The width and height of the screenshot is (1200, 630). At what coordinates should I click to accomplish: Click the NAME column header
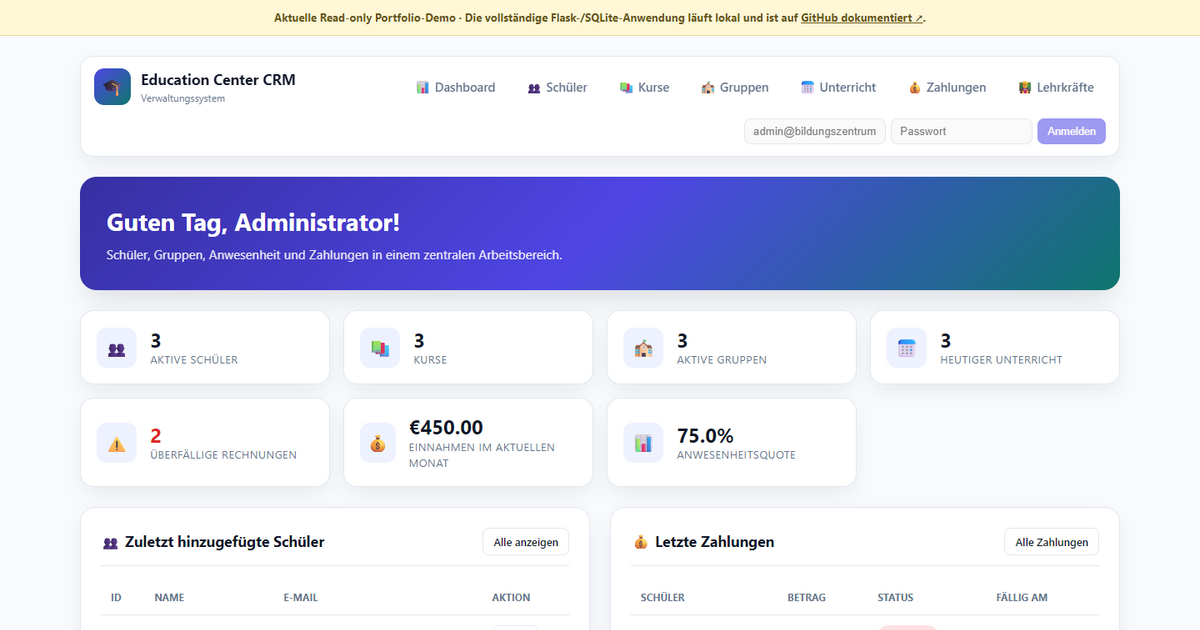[169, 598]
